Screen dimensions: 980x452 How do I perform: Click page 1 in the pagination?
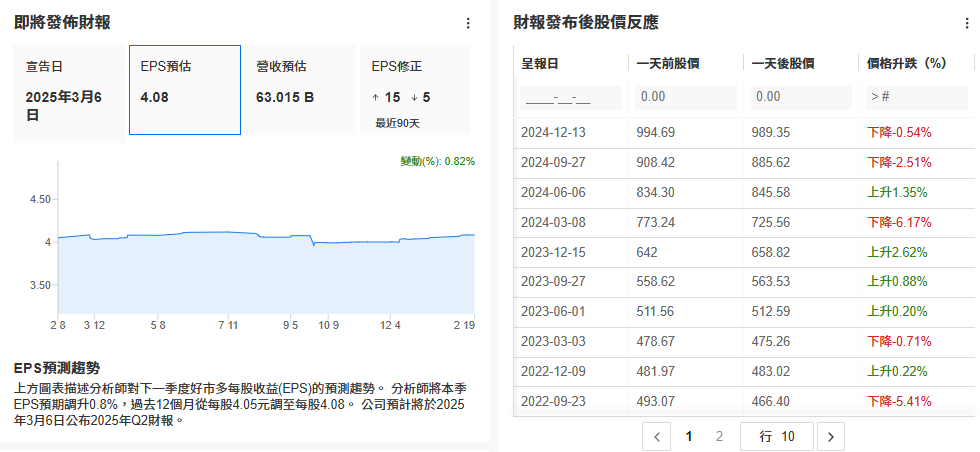(x=688, y=436)
